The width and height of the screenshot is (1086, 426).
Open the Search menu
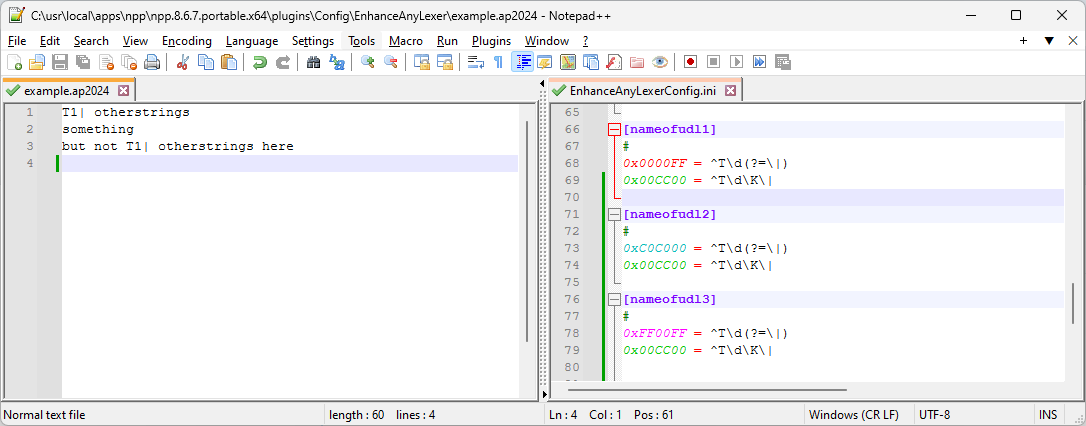click(91, 41)
